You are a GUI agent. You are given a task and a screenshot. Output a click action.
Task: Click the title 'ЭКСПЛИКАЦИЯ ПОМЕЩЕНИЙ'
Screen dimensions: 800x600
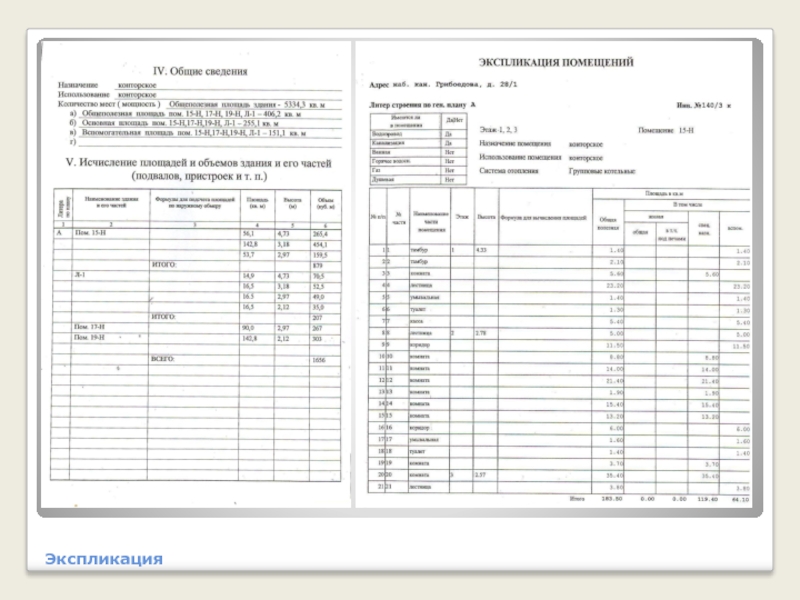[556, 62]
